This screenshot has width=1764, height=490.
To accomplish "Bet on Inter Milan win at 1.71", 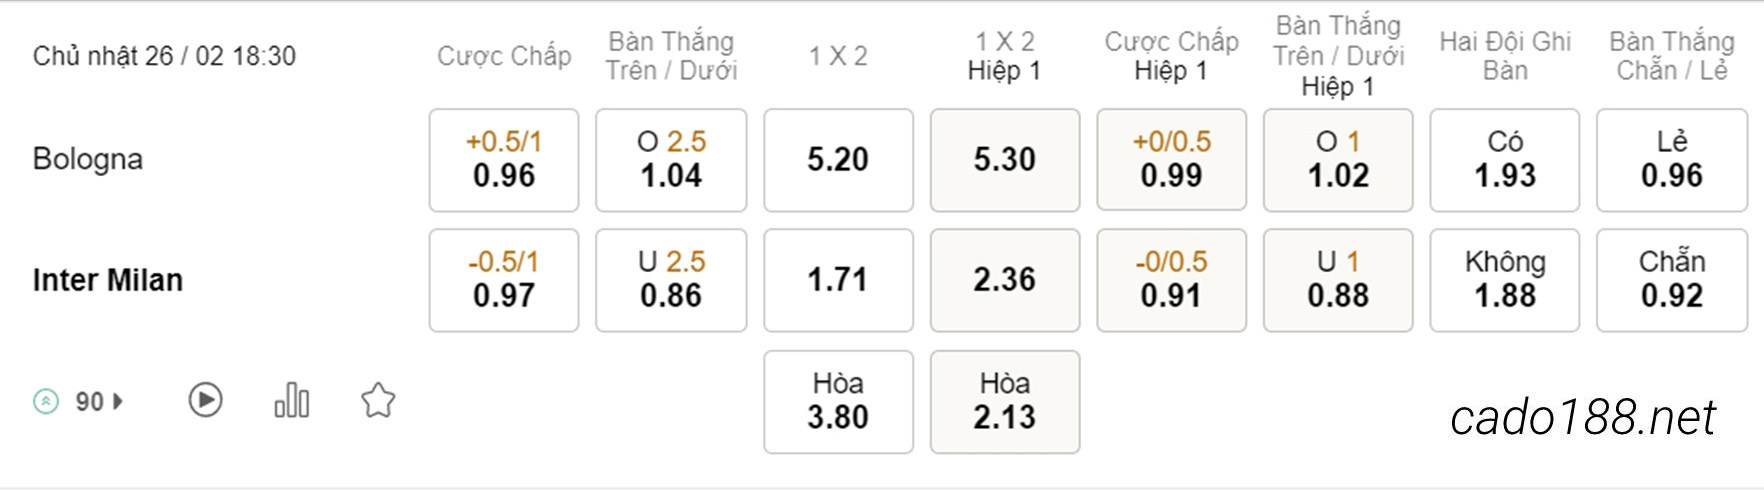I will click(838, 280).
